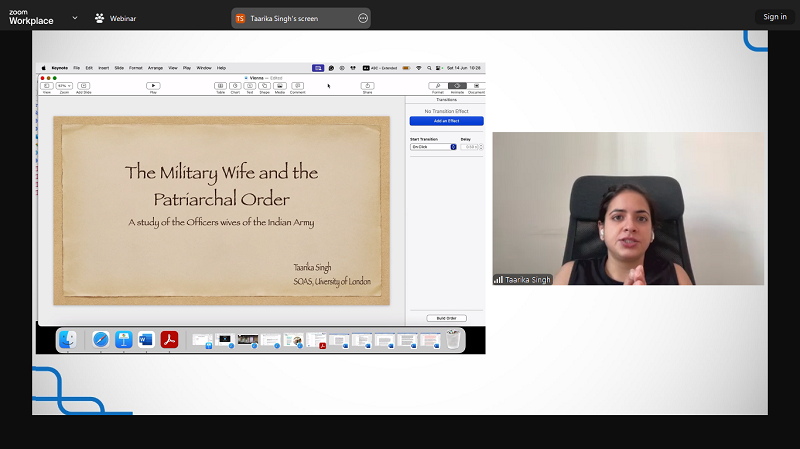
Task: Click the Add an Effect button
Action: 446,121
